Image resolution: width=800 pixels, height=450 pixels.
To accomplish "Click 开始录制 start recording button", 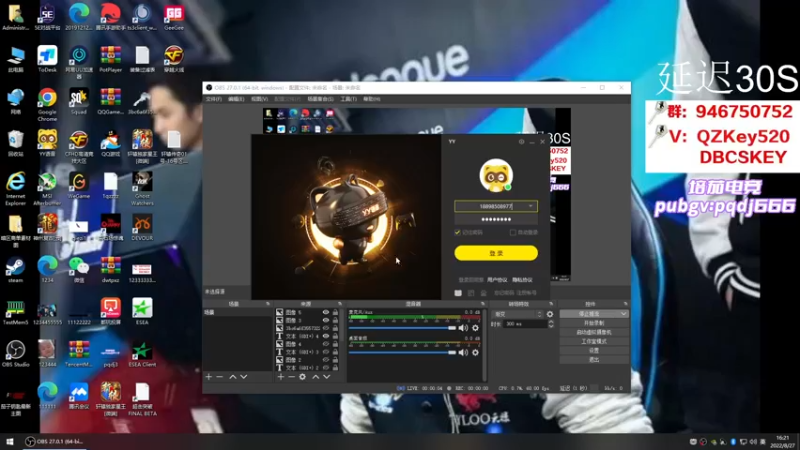I will pyautogui.click(x=594, y=323).
